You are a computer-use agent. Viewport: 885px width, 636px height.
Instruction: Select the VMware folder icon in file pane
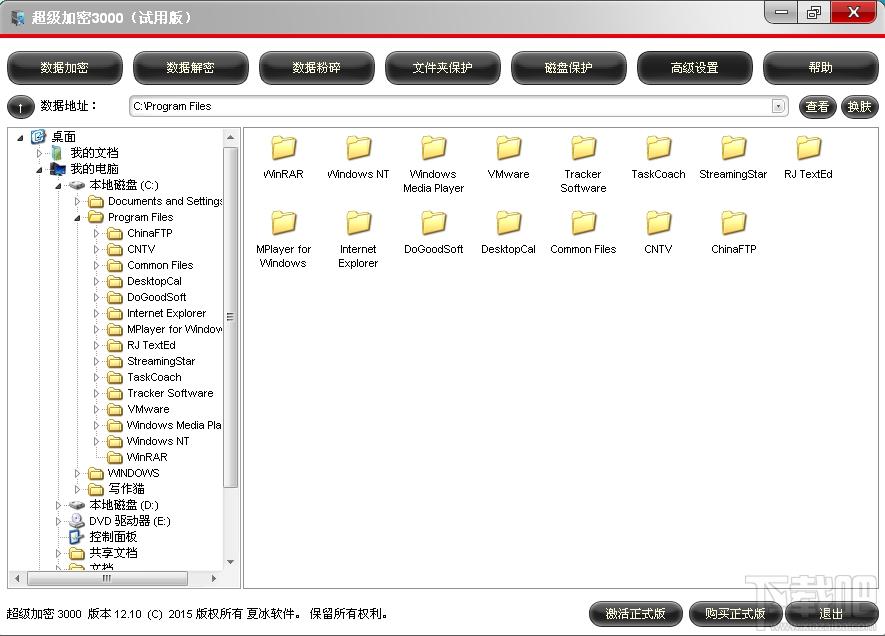[509, 148]
